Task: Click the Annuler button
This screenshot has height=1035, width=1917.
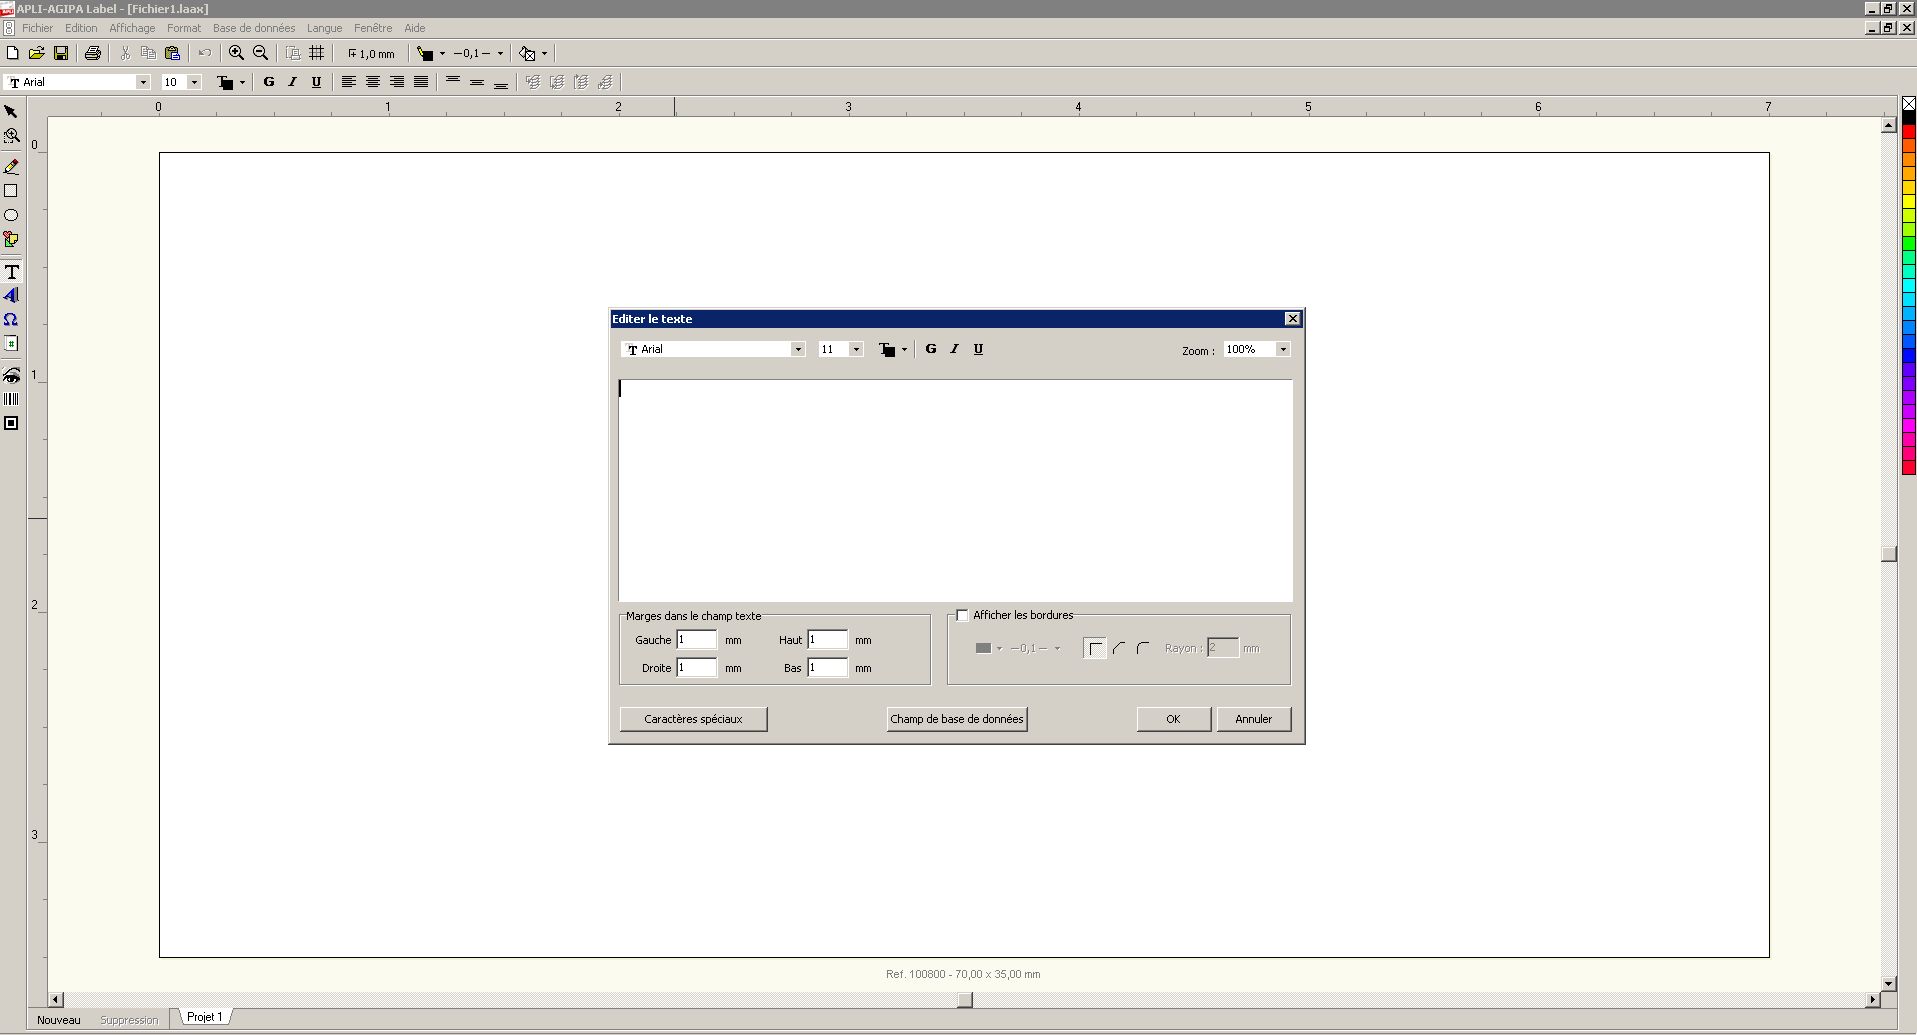Action: 1253,719
